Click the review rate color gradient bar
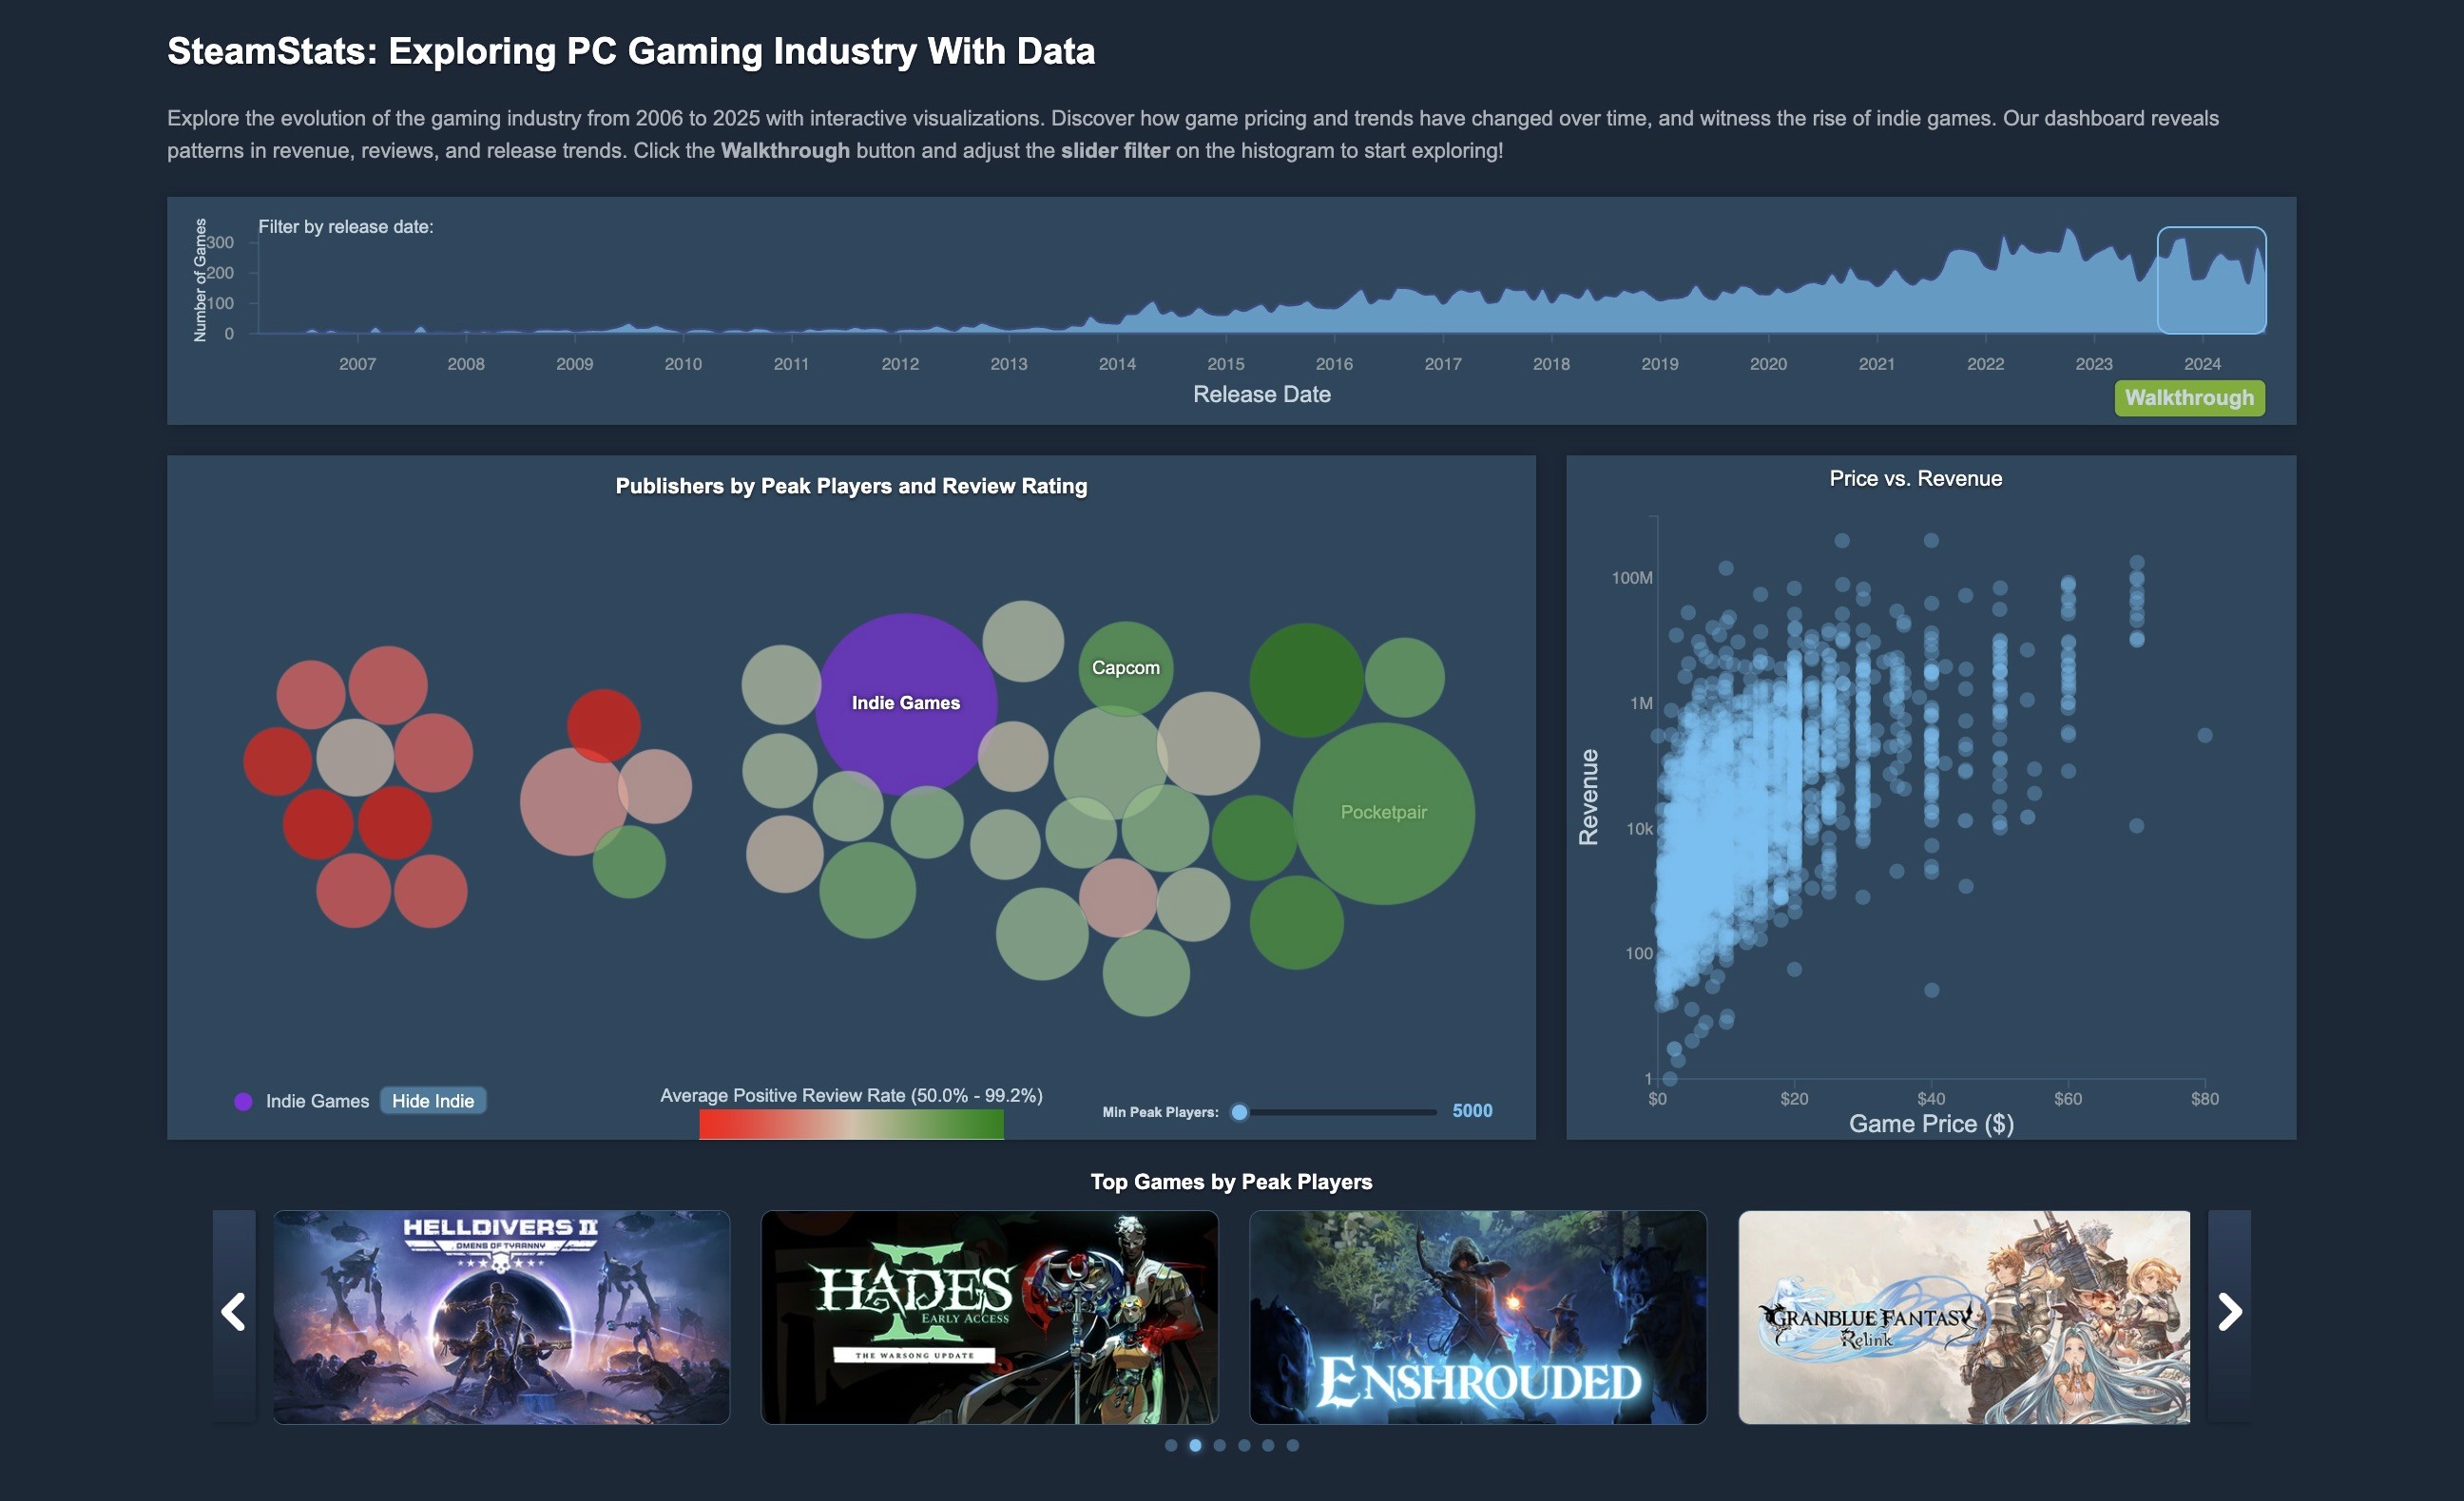The height and width of the screenshot is (1501, 2464). (x=851, y=1124)
